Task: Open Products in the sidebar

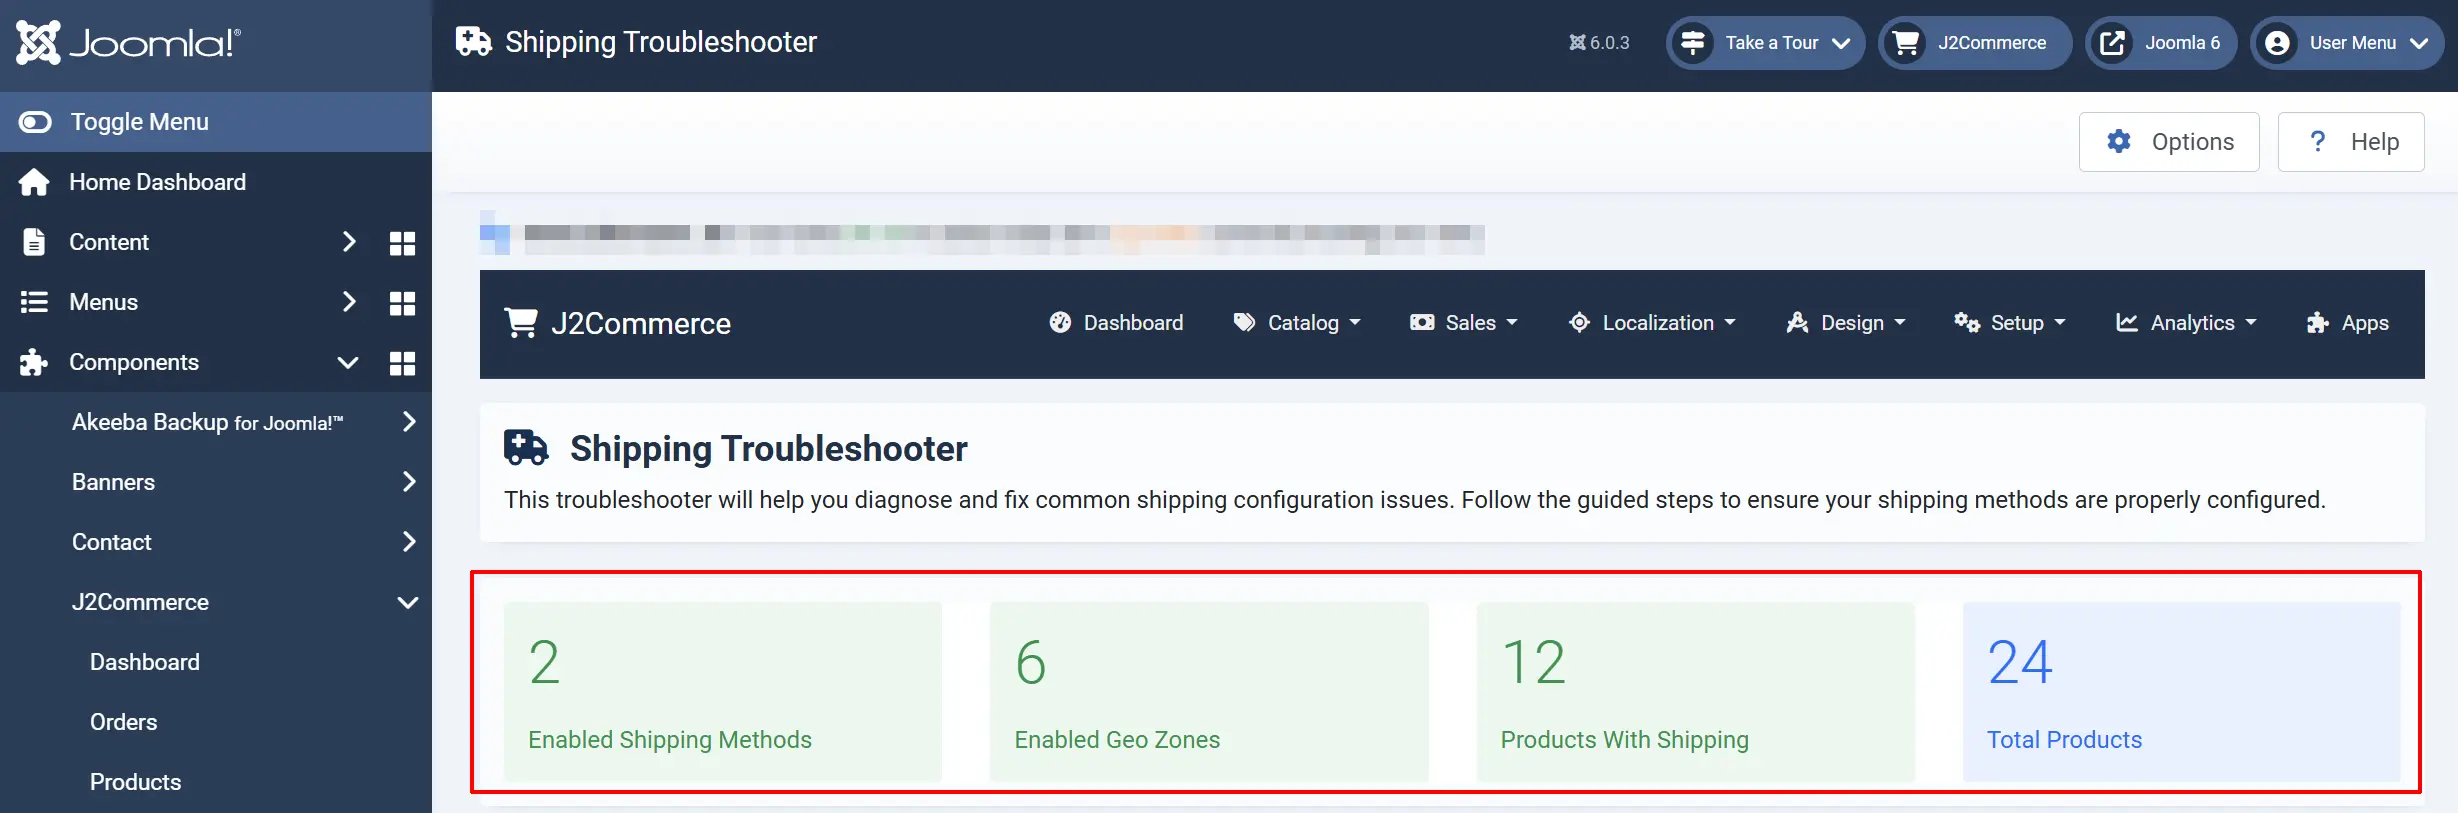Action: point(136,782)
